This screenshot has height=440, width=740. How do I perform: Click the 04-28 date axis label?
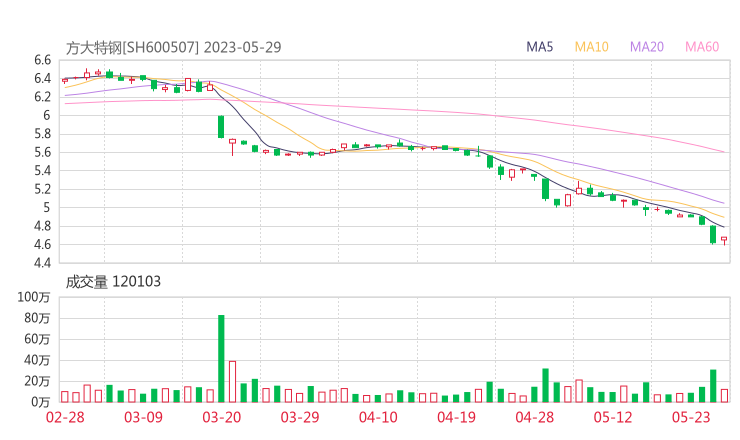pyautogui.click(x=535, y=417)
